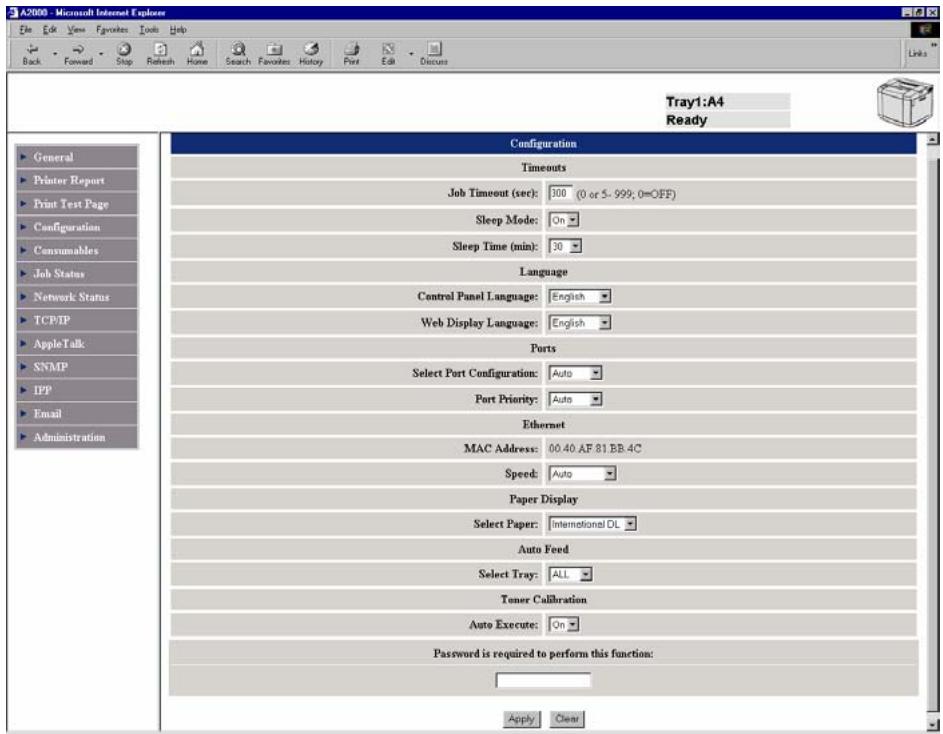Click the Back toolbar icon
The width and height of the screenshot is (943, 734).
pyautogui.click(x=32, y=54)
